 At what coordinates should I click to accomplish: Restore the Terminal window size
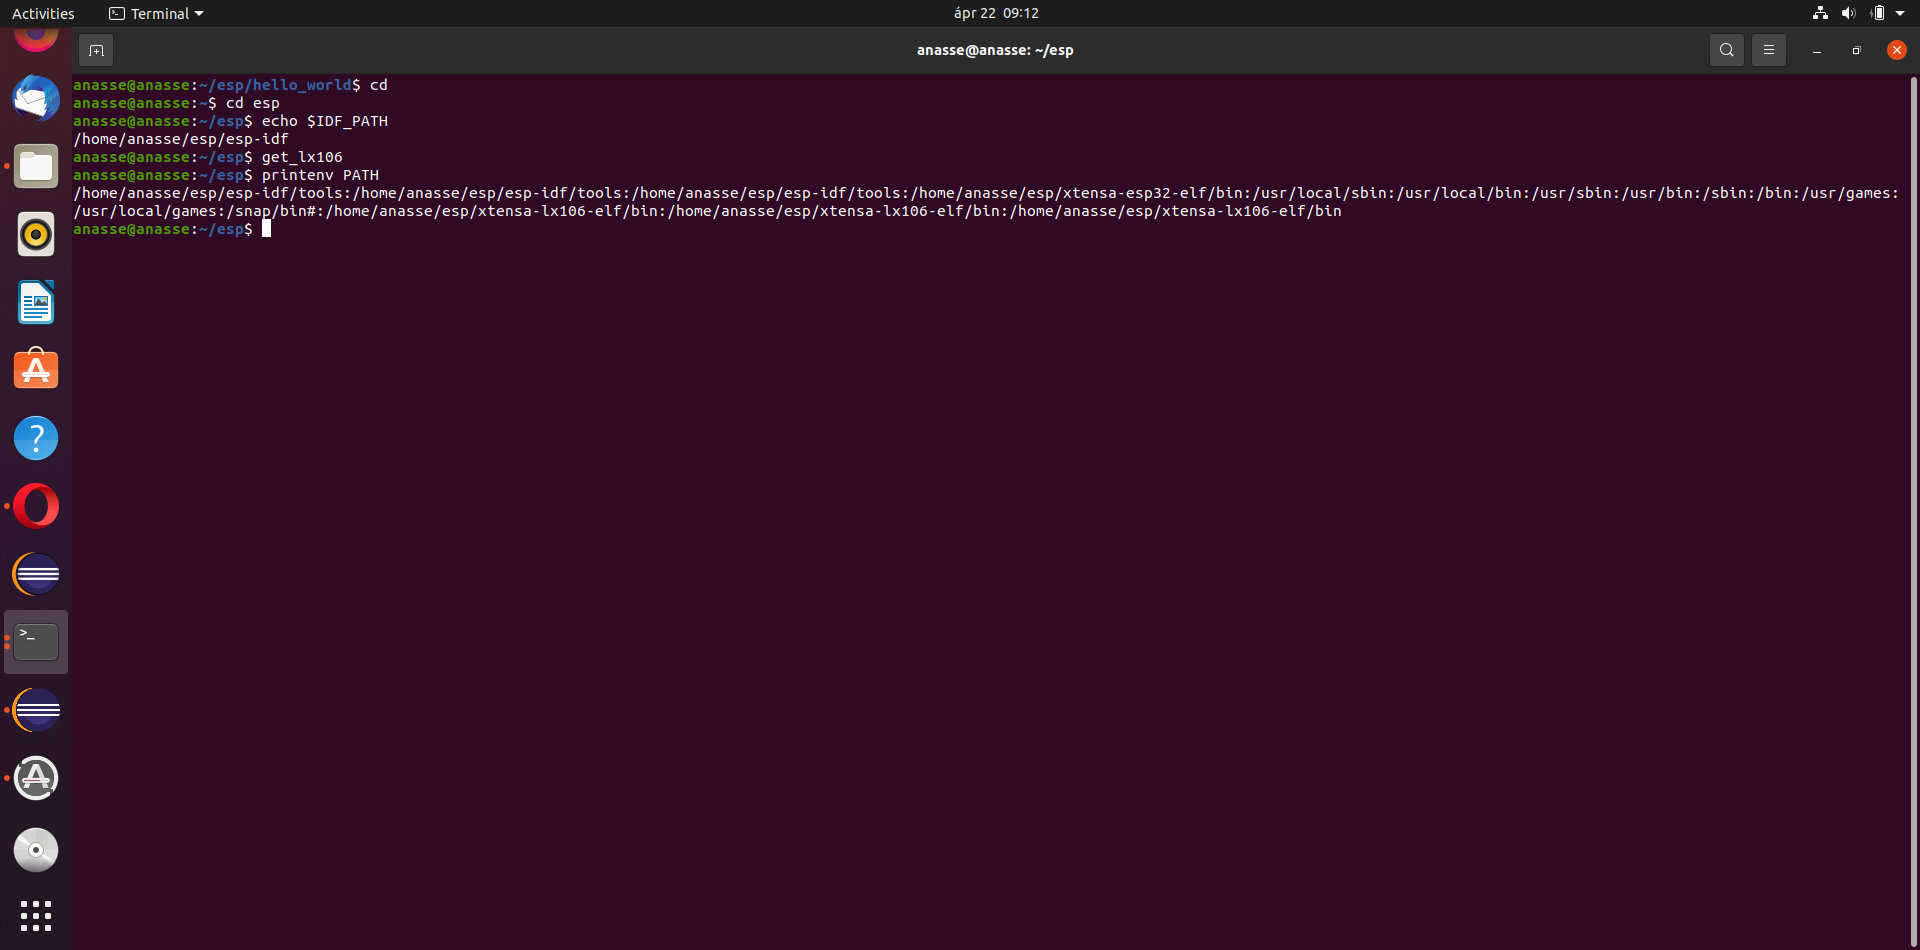point(1856,49)
